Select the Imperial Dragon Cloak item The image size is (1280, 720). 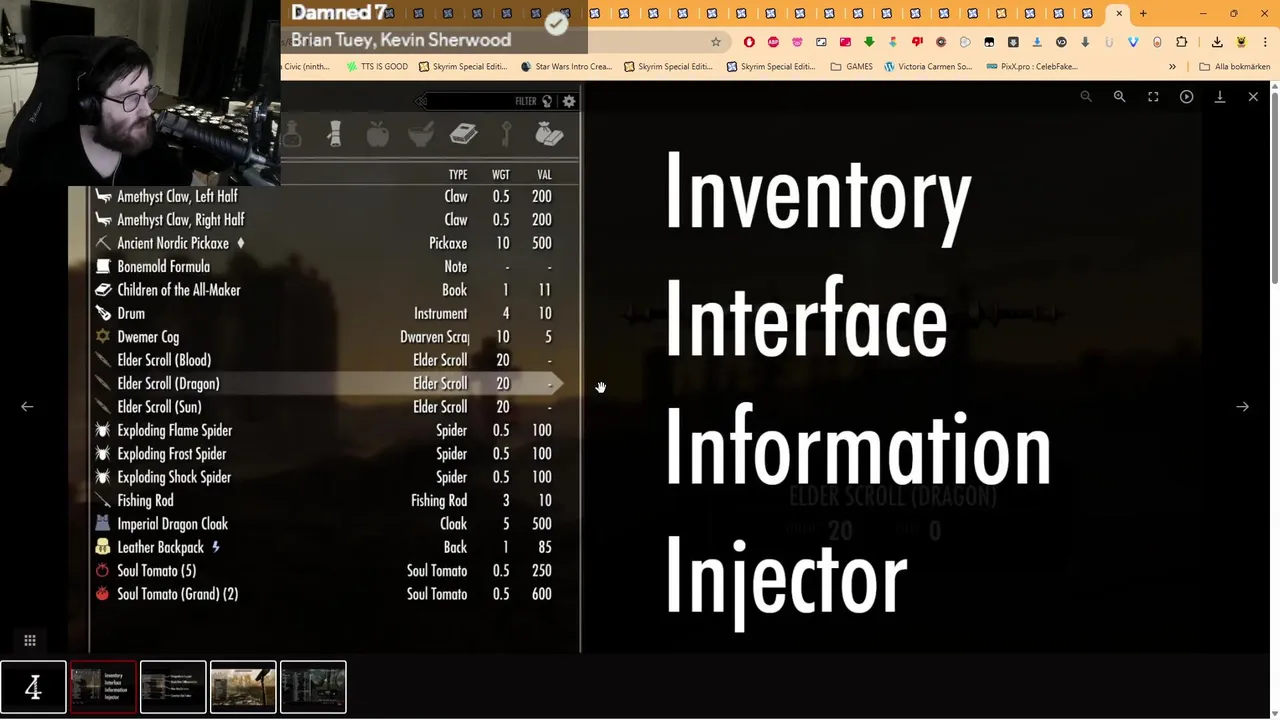click(x=326, y=524)
